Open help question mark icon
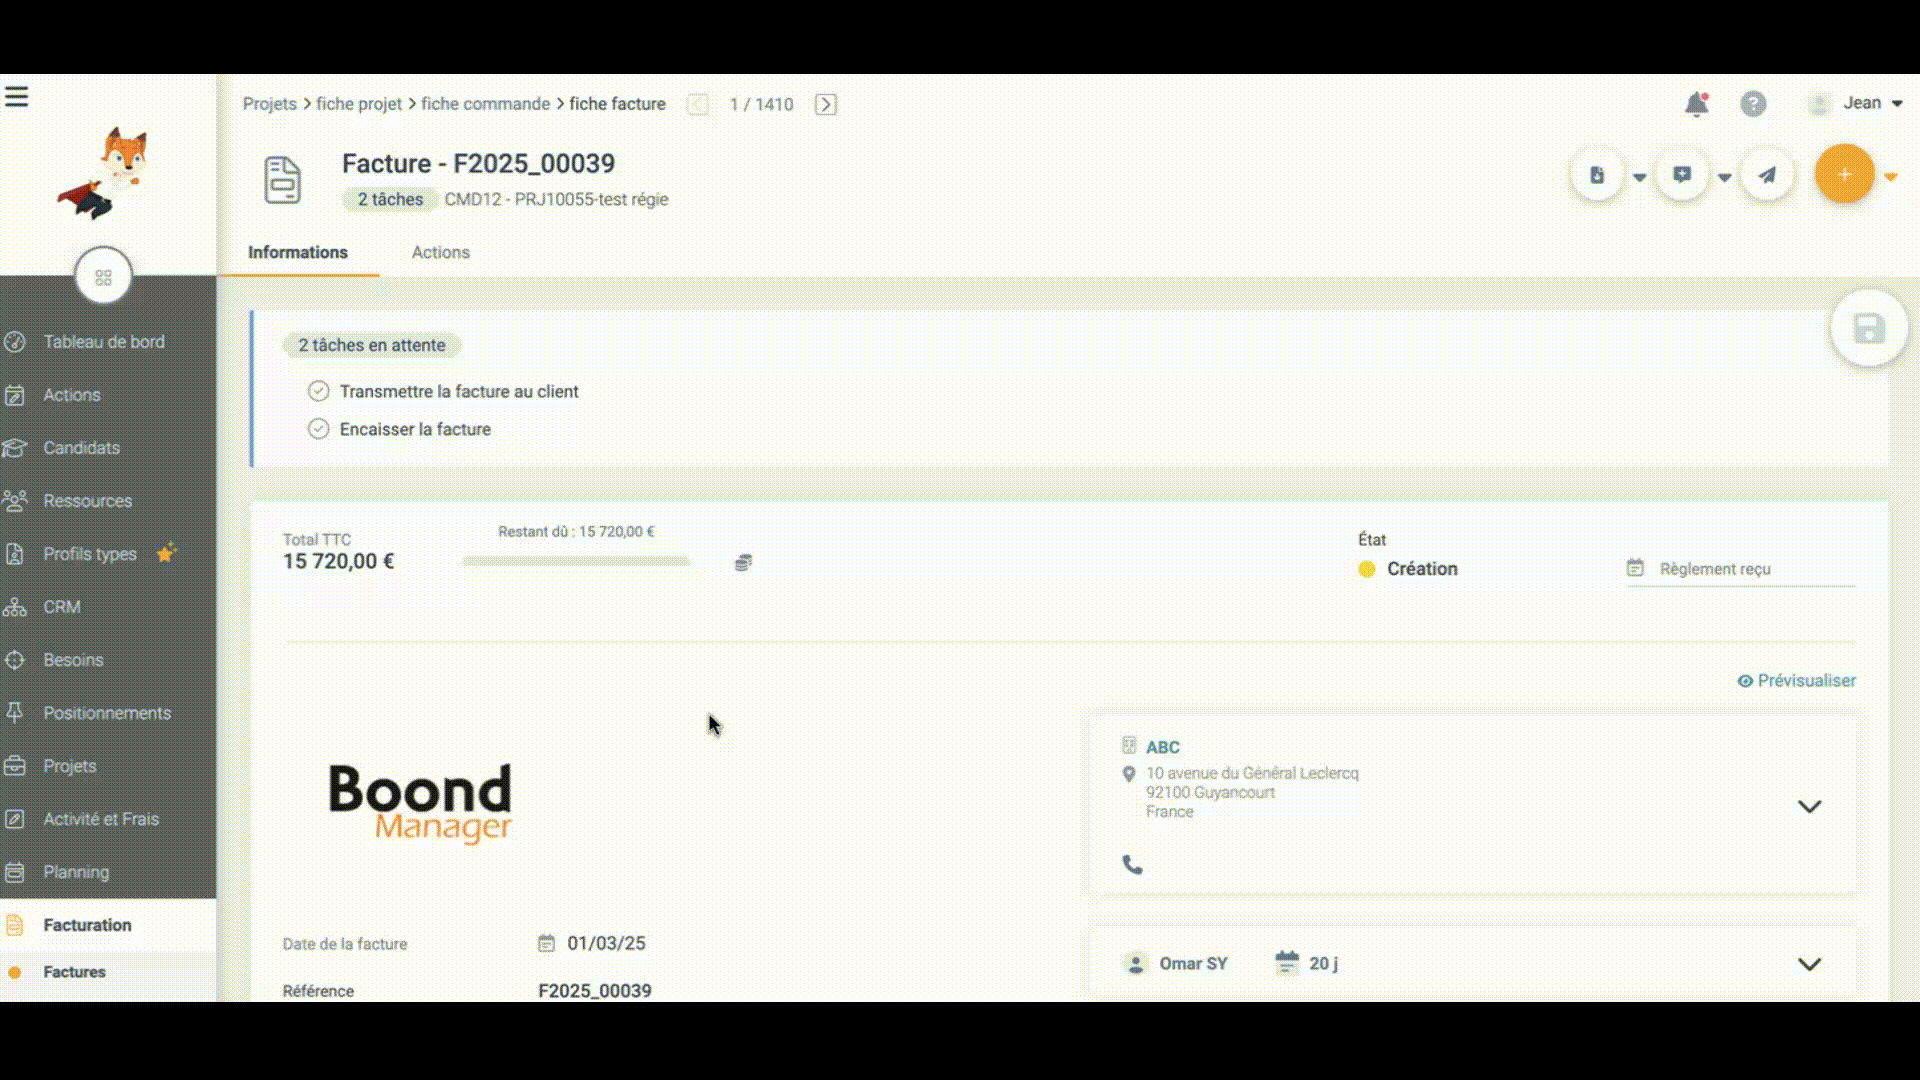 (x=1753, y=104)
